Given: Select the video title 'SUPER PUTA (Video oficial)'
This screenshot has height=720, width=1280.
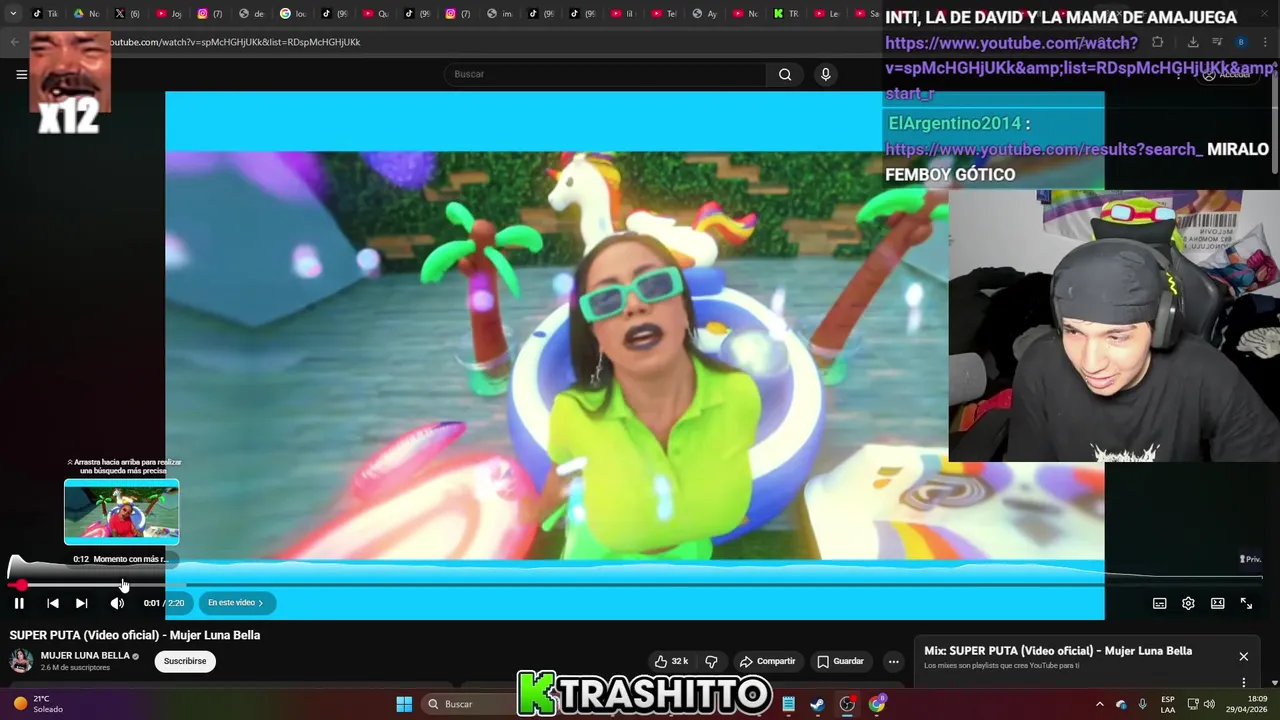Looking at the screenshot, I should point(135,635).
